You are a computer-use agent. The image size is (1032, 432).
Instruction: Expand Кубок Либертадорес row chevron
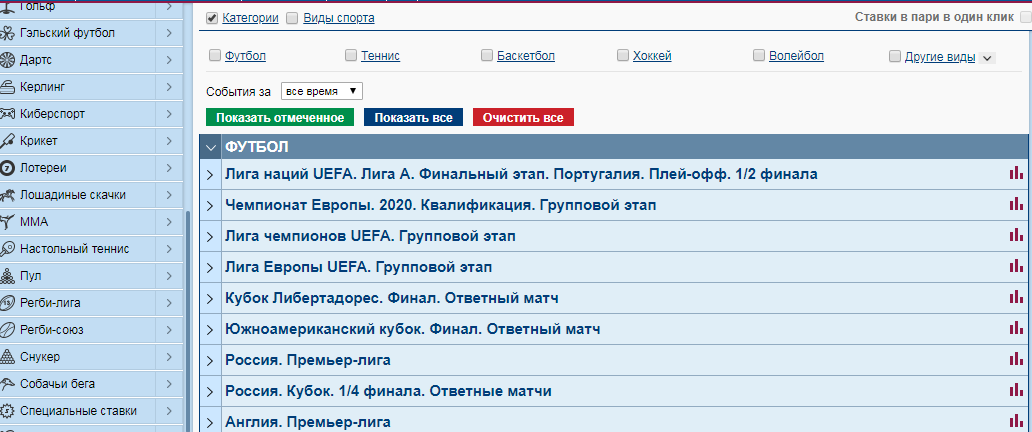[x=211, y=299]
